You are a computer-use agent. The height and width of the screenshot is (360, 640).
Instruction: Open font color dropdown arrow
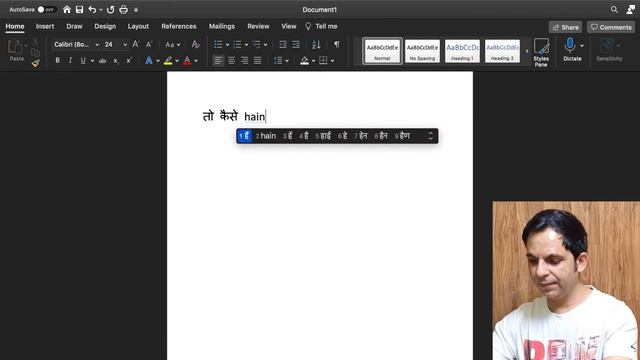[x=196, y=61]
